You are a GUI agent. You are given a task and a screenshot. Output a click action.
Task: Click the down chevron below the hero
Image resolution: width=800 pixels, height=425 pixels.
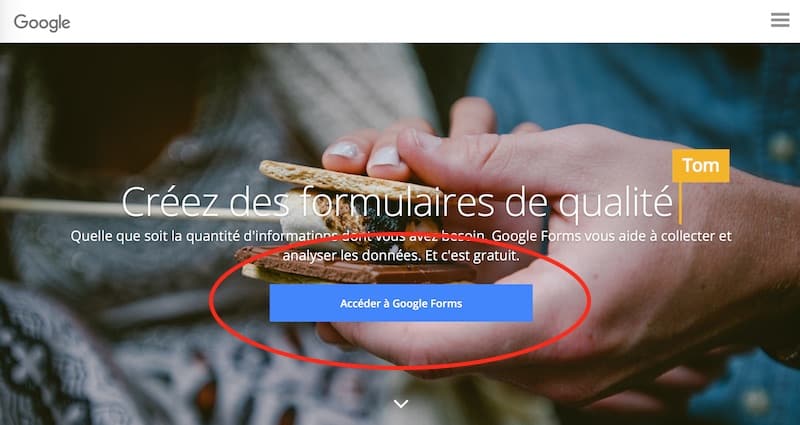point(401,404)
